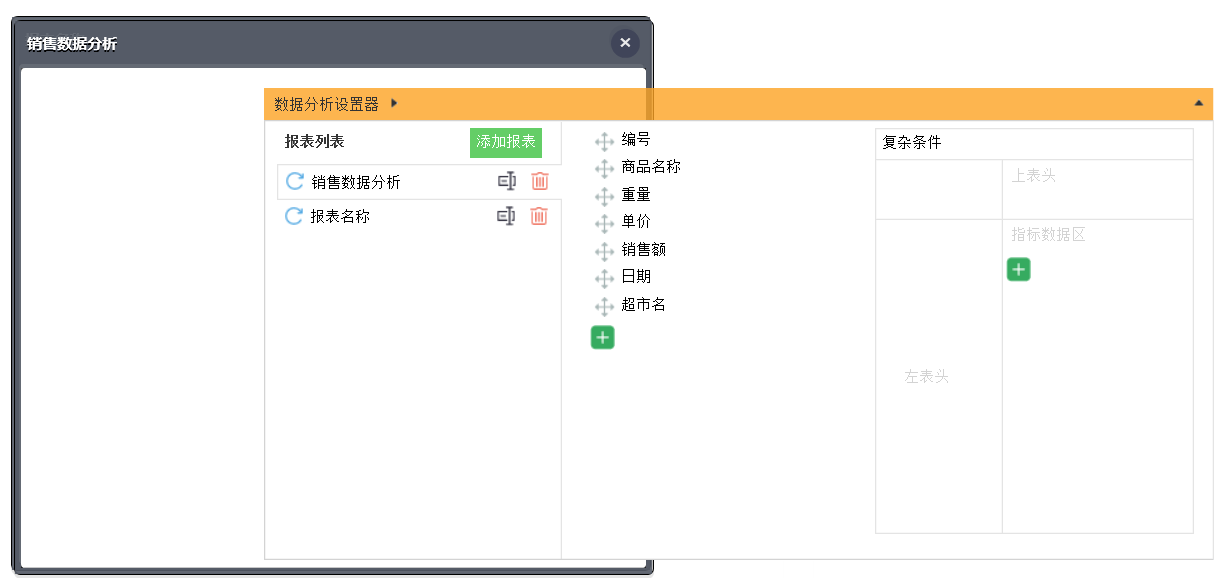Click the 报表列表 heading

[314, 142]
